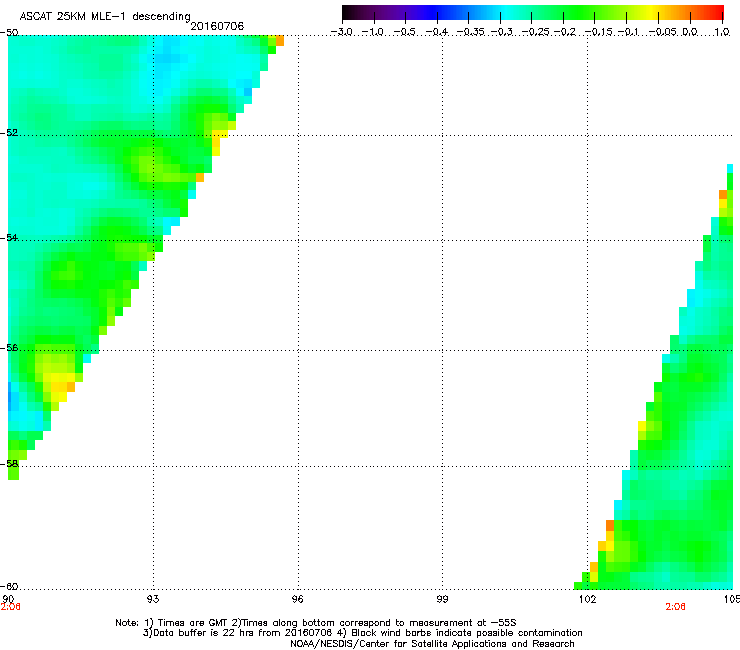
Task: Click the -52 latitude axis label
Action: 9,133
